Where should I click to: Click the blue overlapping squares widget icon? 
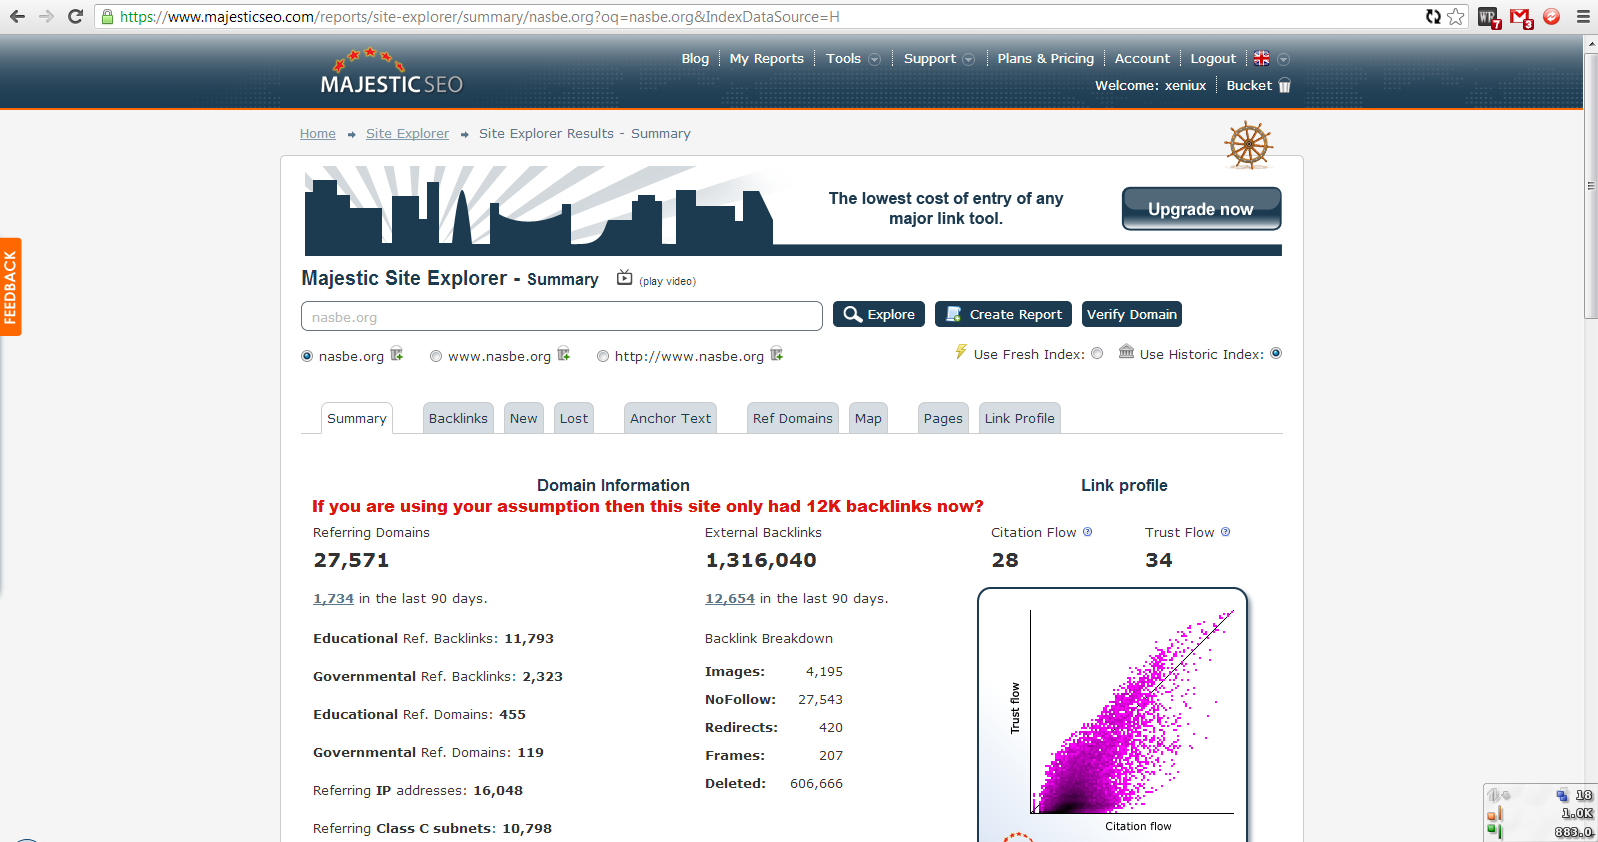tap(1562, 796)
